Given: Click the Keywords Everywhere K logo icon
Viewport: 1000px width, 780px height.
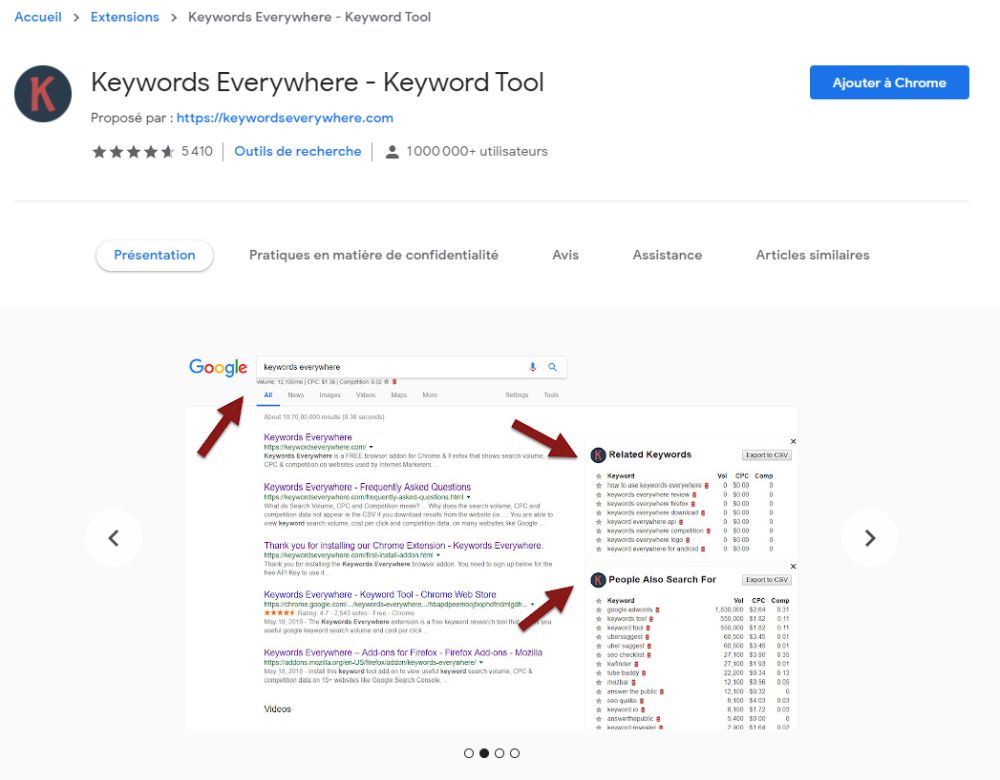Looking at the screenshot, I should (43, 94).
